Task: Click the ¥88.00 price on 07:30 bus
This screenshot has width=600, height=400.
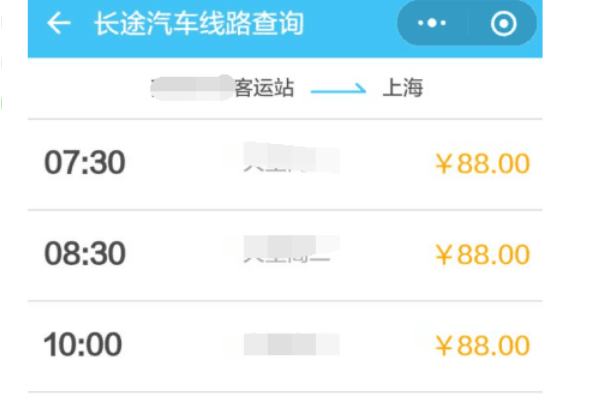Action: point(482,164)
